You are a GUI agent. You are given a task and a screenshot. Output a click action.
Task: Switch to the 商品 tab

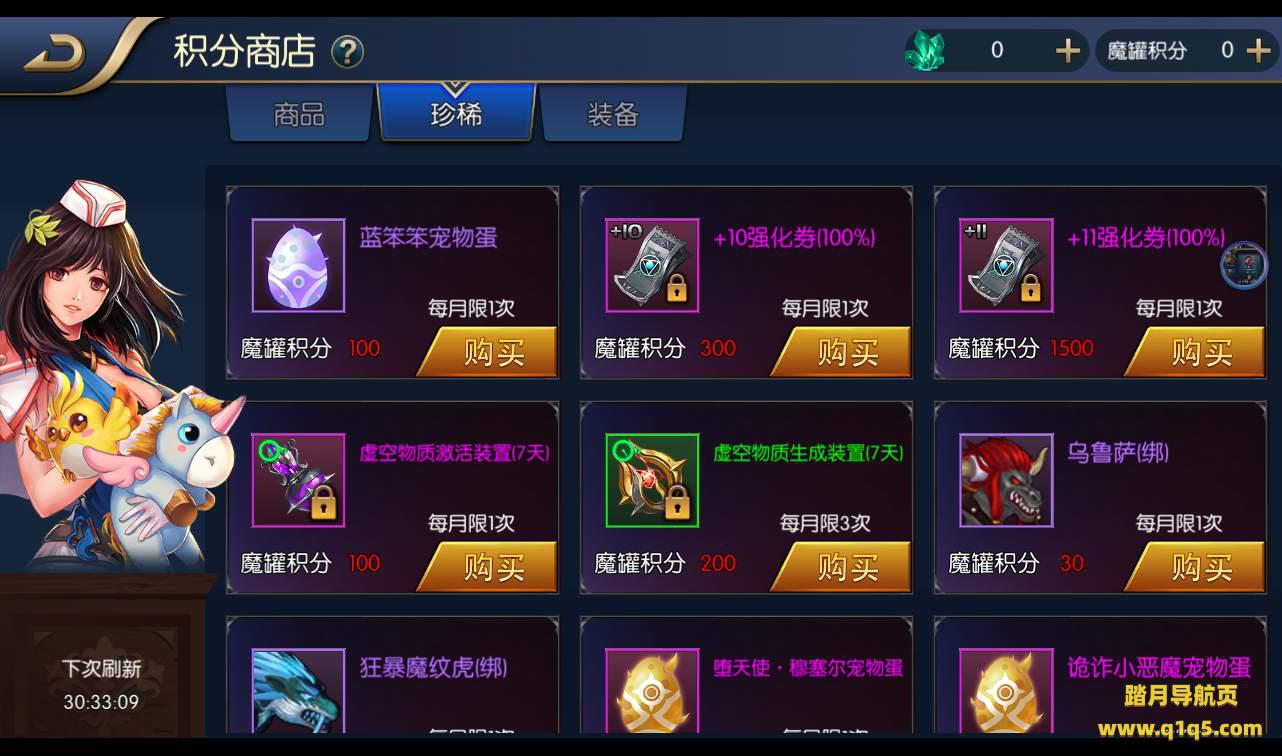[x=298, y=114]
